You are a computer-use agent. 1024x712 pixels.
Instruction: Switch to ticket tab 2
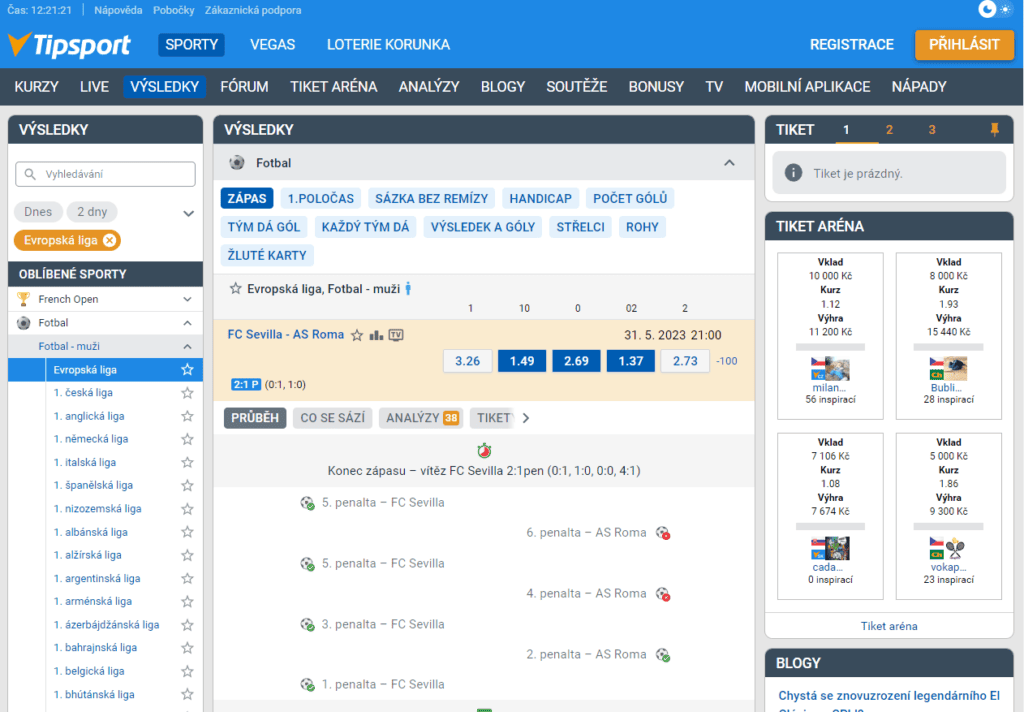[889, 129]
